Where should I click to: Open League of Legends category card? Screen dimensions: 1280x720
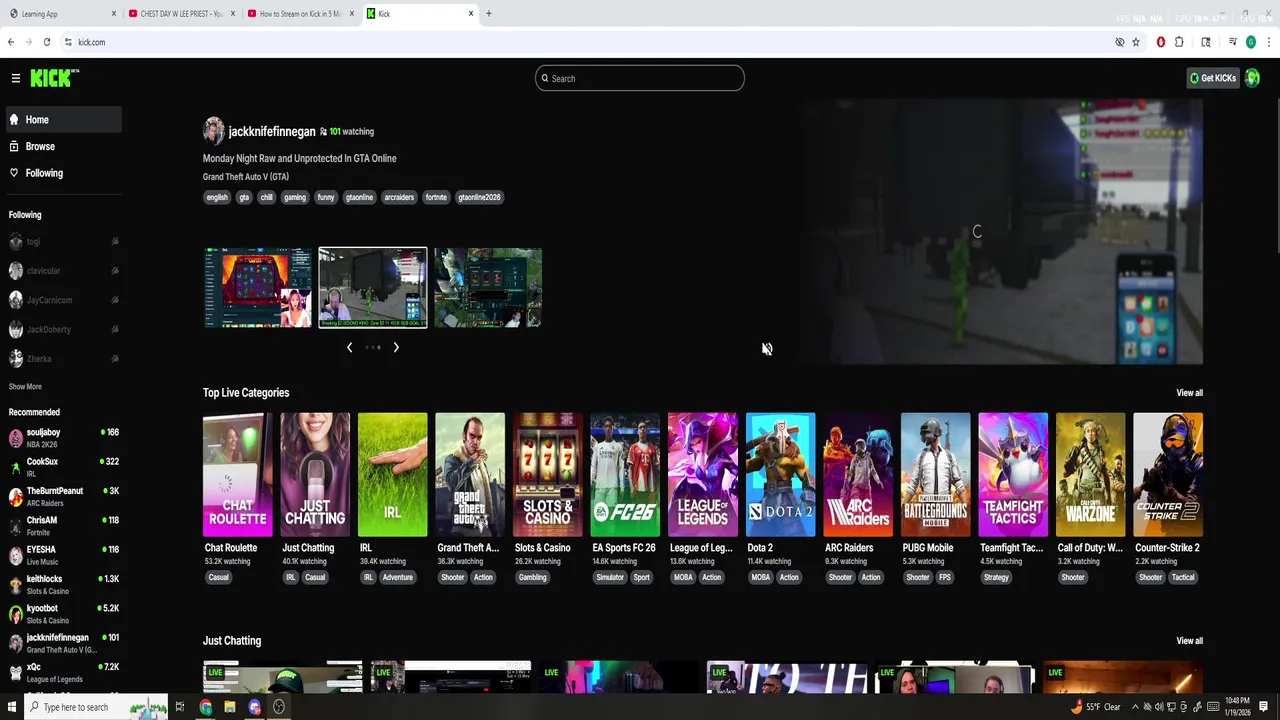703,475
